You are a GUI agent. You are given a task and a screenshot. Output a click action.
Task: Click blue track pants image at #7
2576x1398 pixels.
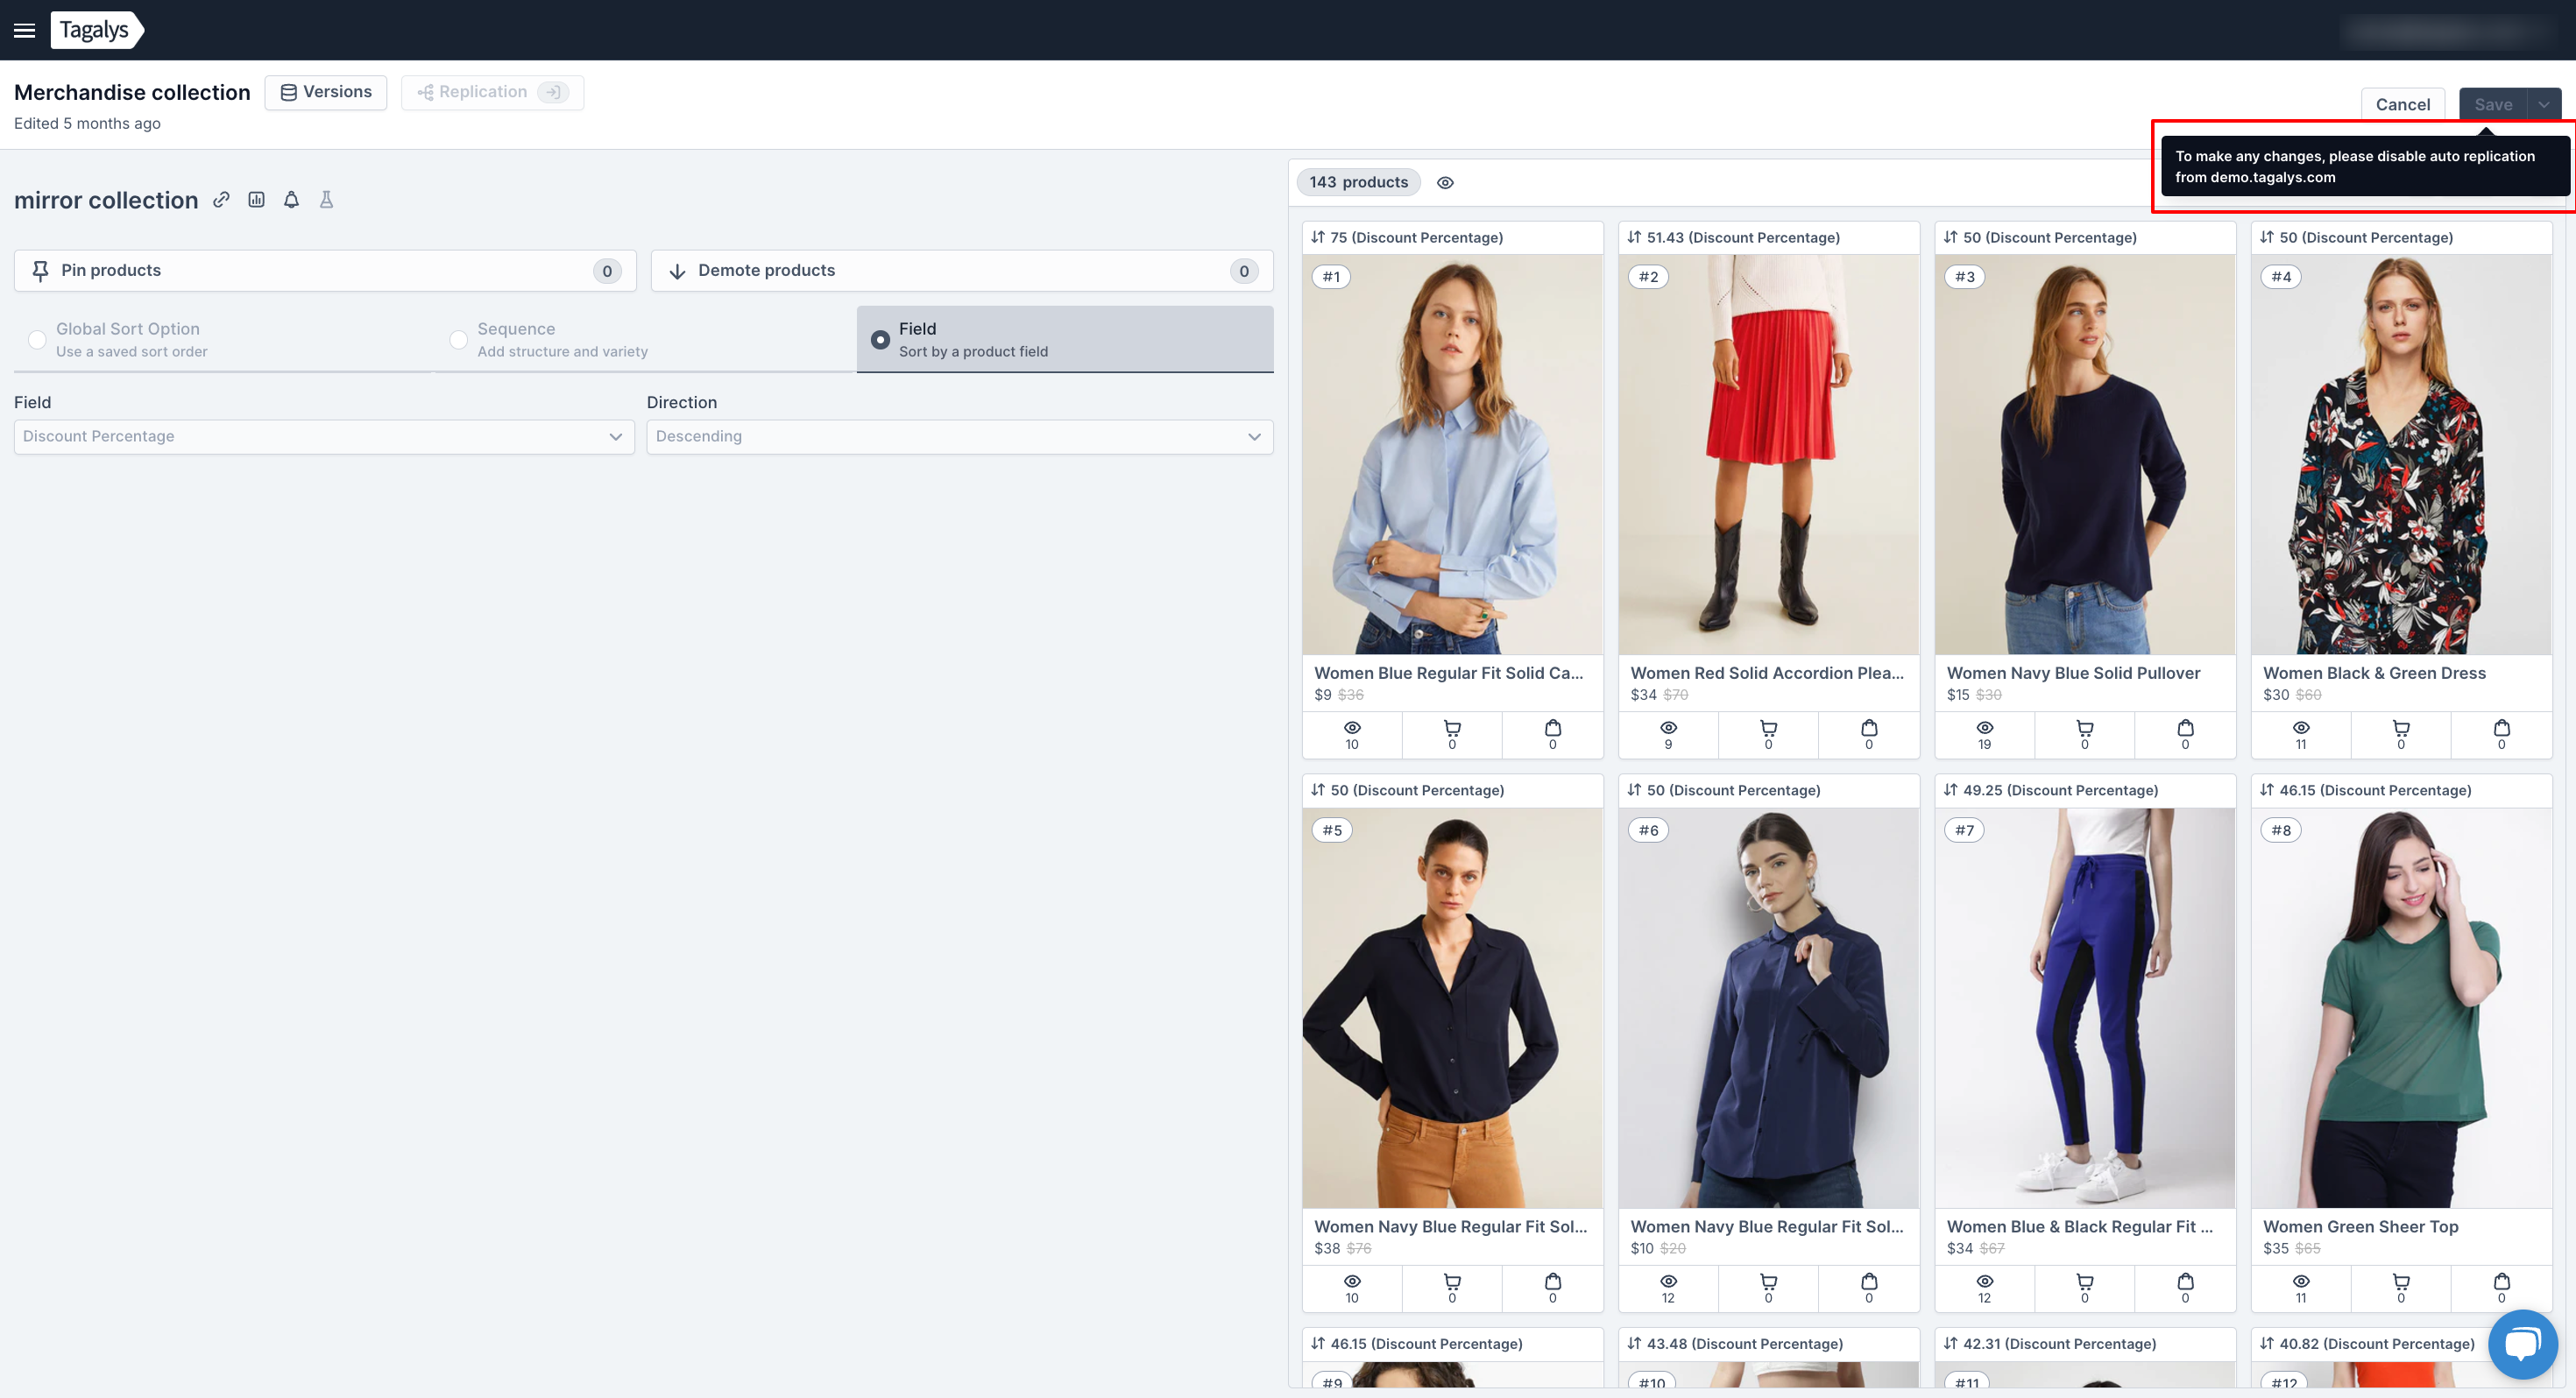click(x=2085, y=1008)
